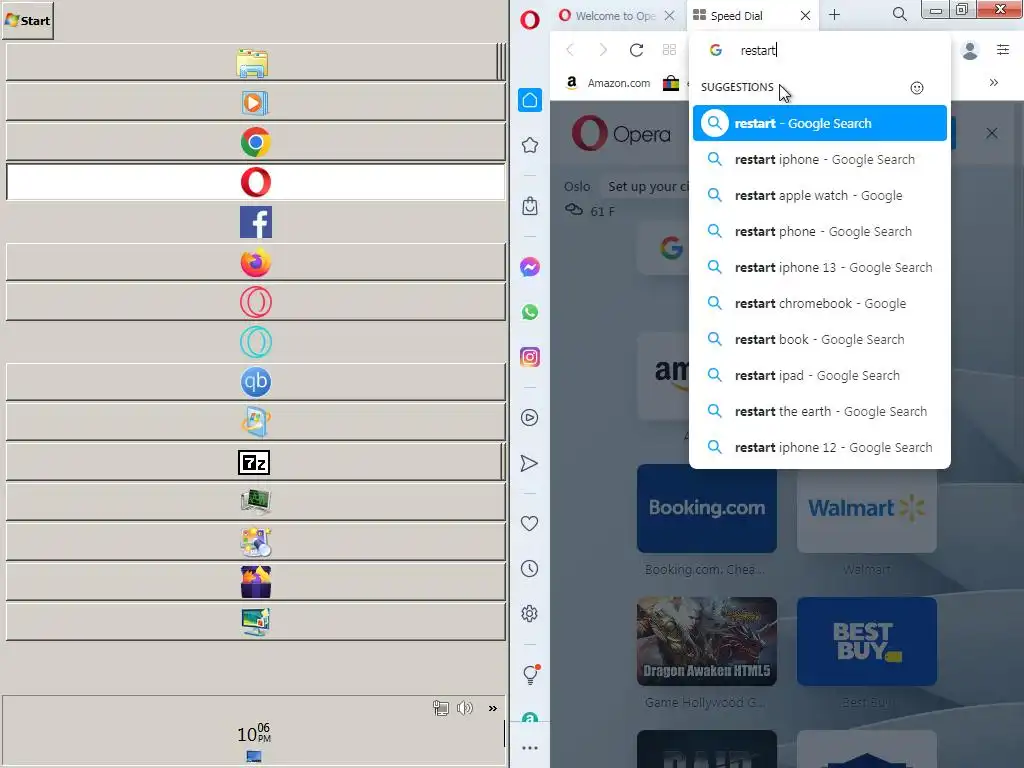Open Instagram in the sidebar
This screenshot has width=1024, height=768.
coord(530,357)
